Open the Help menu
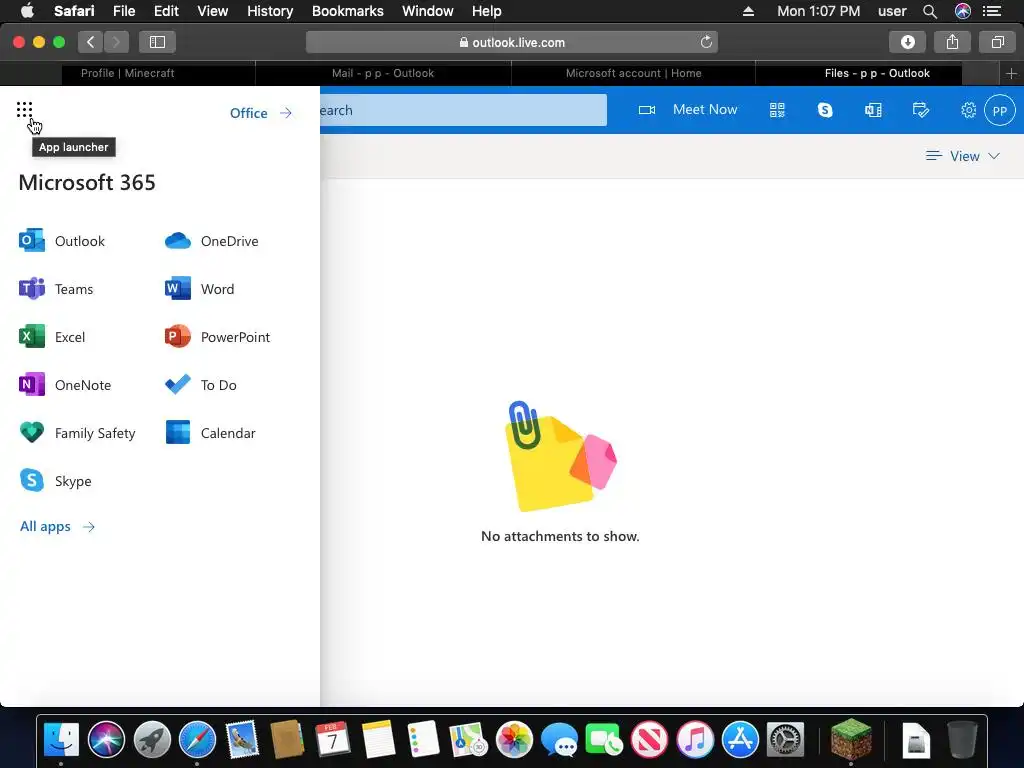The width and height of the screenshot is (1024, 768). click(487, 11)
